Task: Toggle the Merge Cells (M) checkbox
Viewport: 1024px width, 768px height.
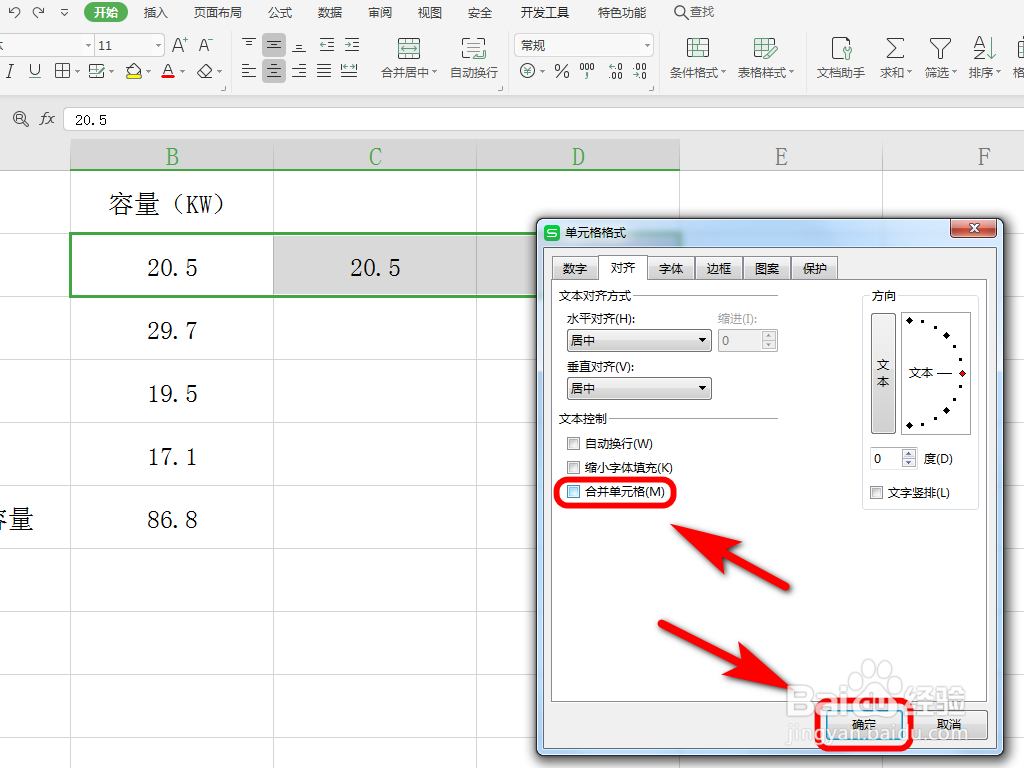Action: point(573,492)
